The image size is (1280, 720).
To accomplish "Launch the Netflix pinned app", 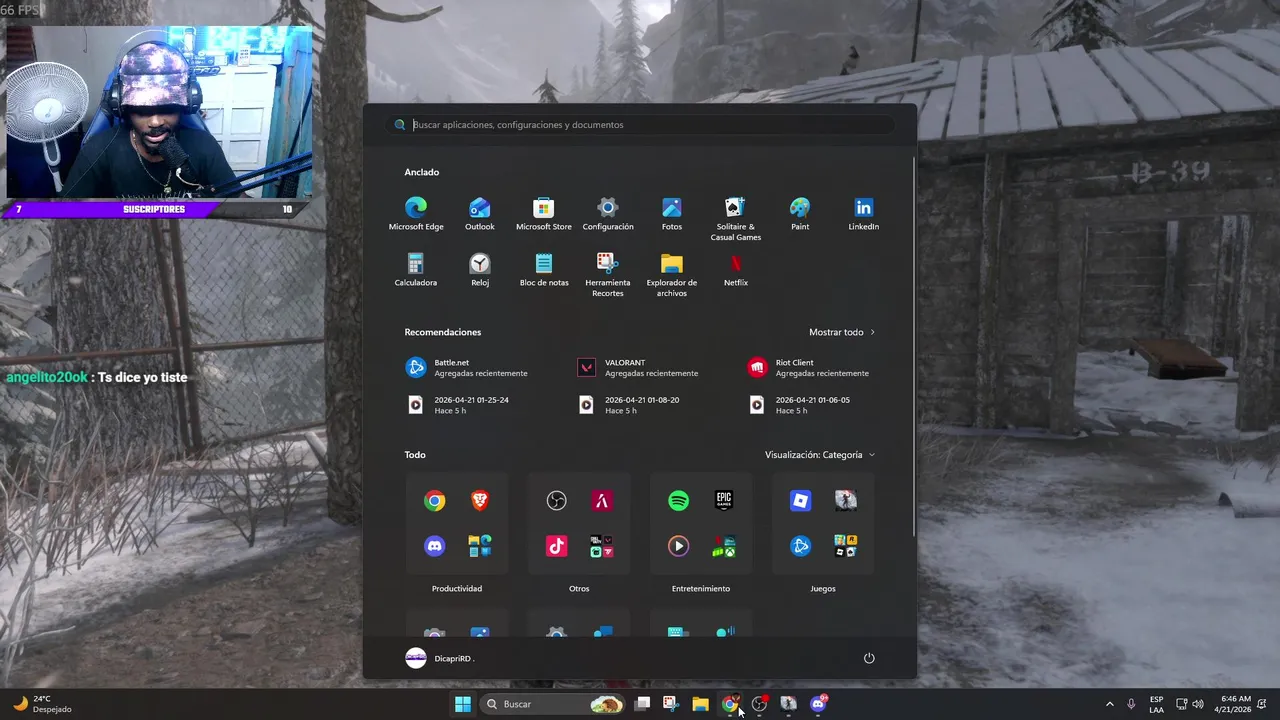I will (736, 270).
